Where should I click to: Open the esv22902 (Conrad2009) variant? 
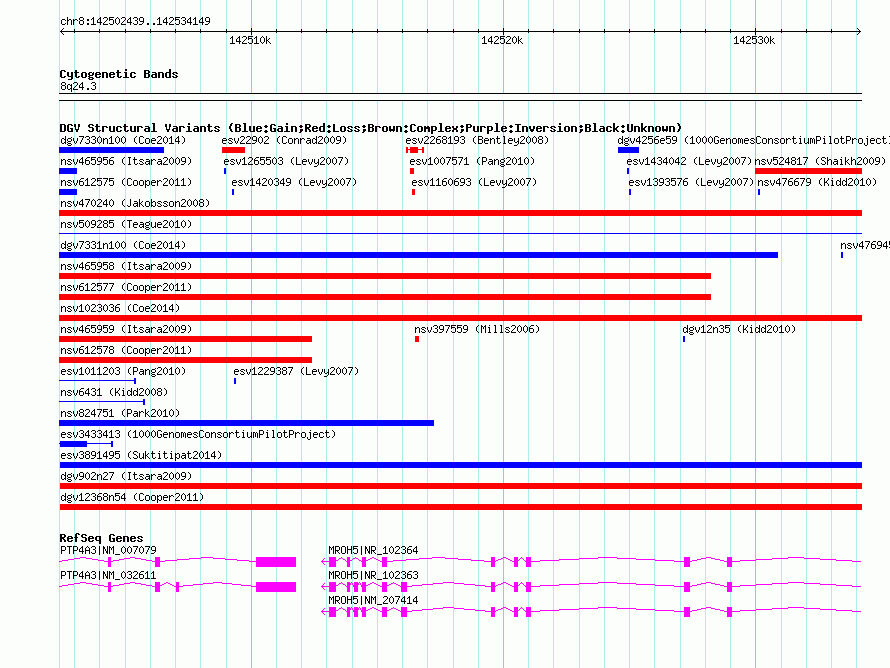point(284,140)
